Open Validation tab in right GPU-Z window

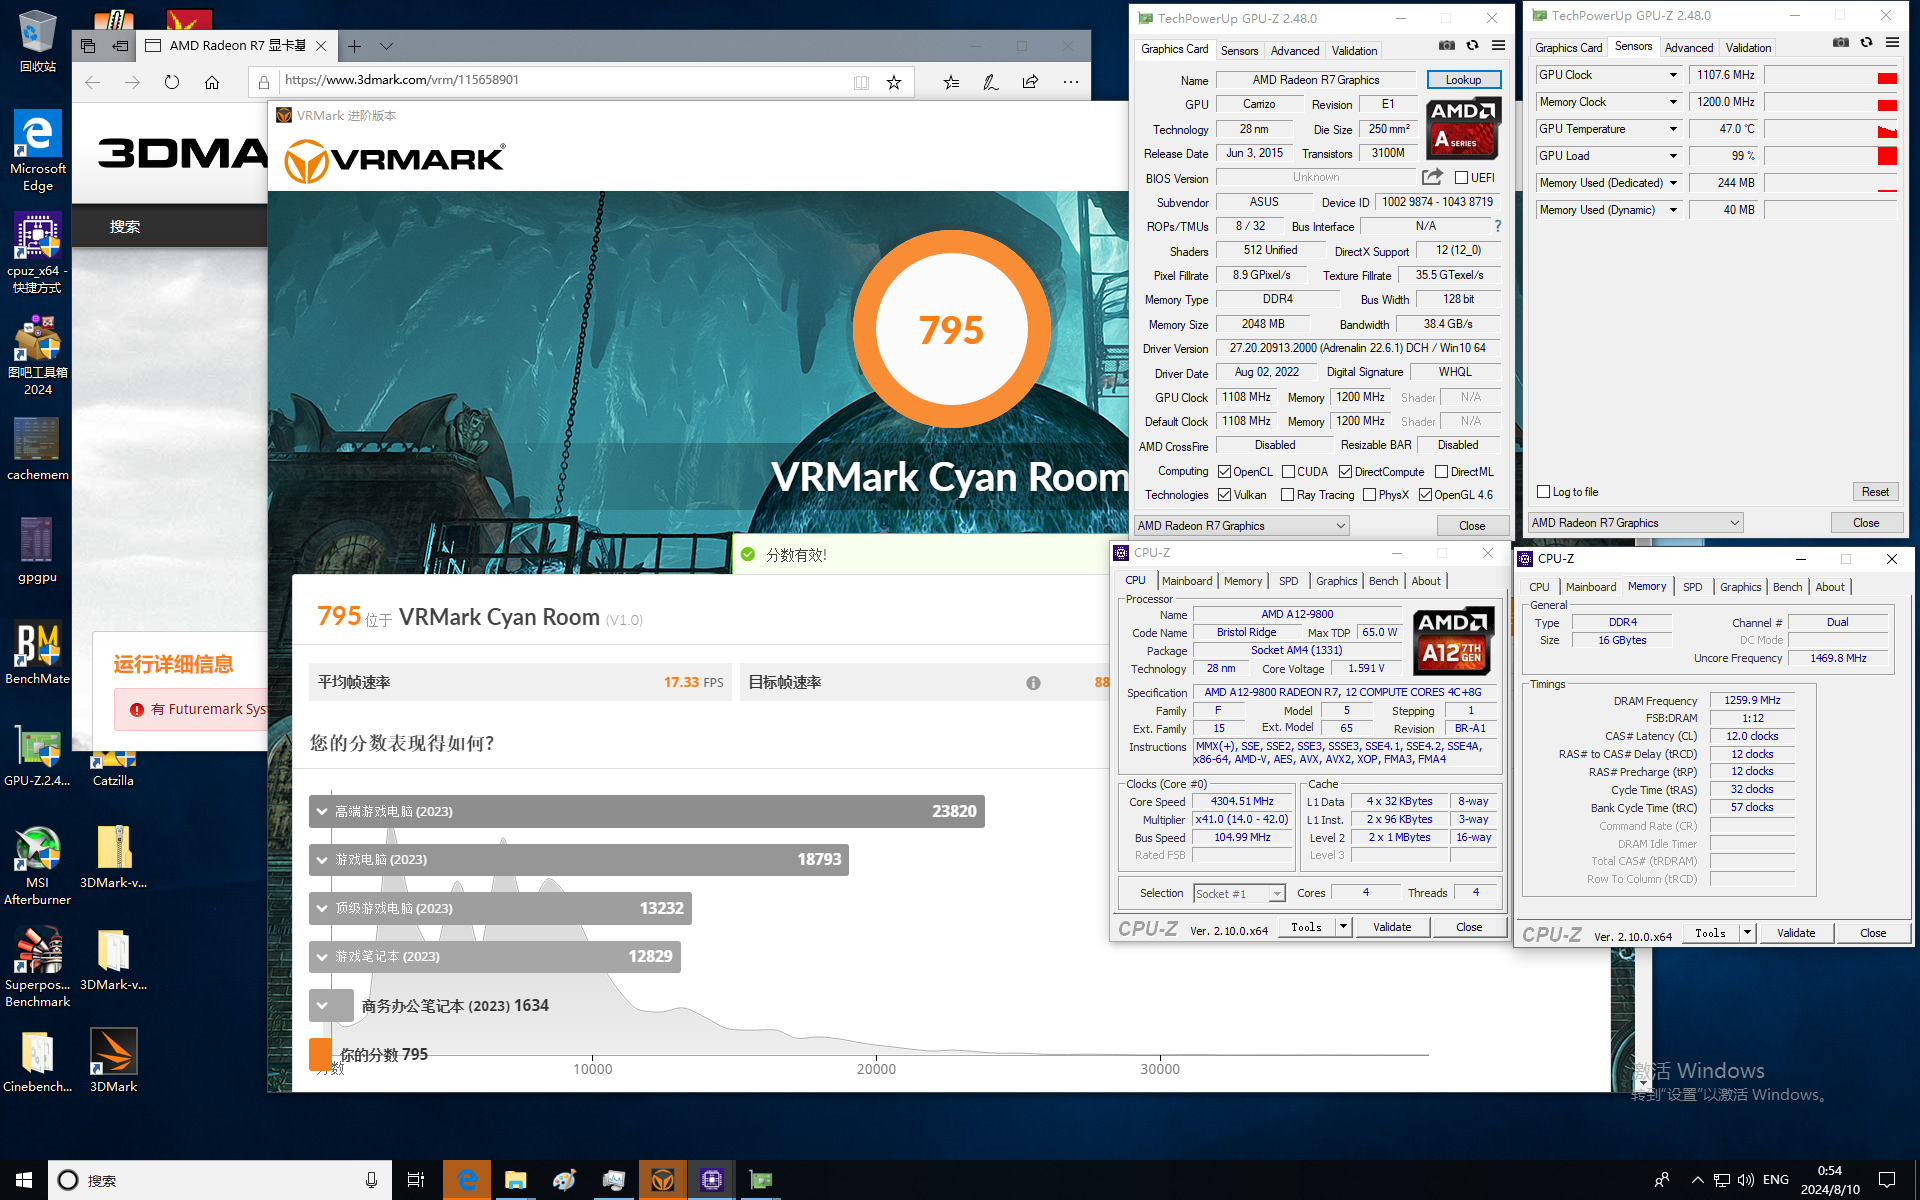tap(1748, 48)
